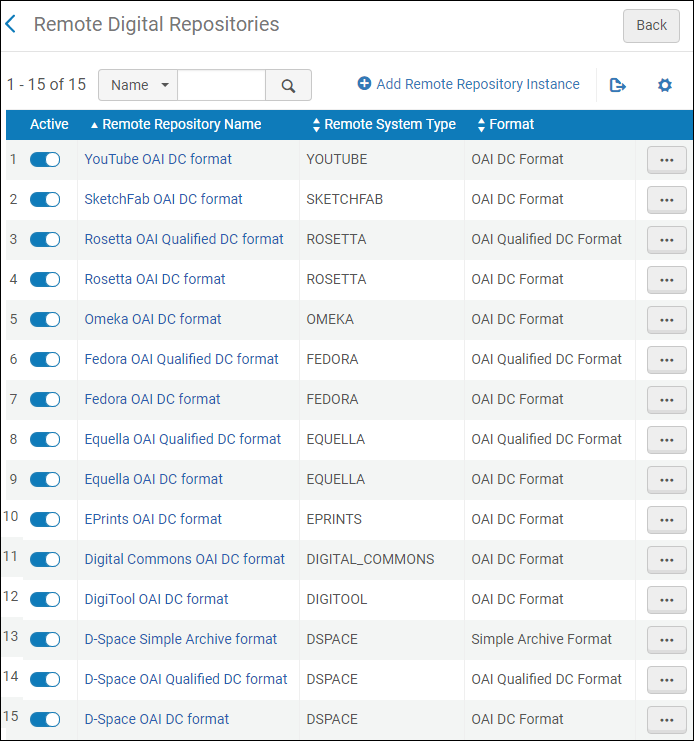Open Fedora OAI Qualified DC format link
The image size is (694, 741).
[181, 359]
